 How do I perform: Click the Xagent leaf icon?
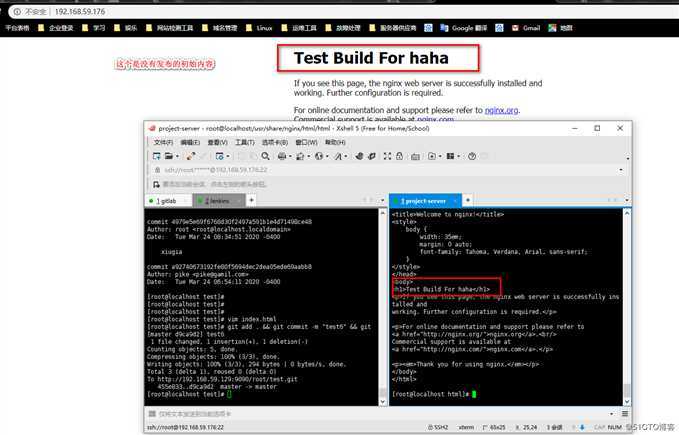[x=372, y=156]
